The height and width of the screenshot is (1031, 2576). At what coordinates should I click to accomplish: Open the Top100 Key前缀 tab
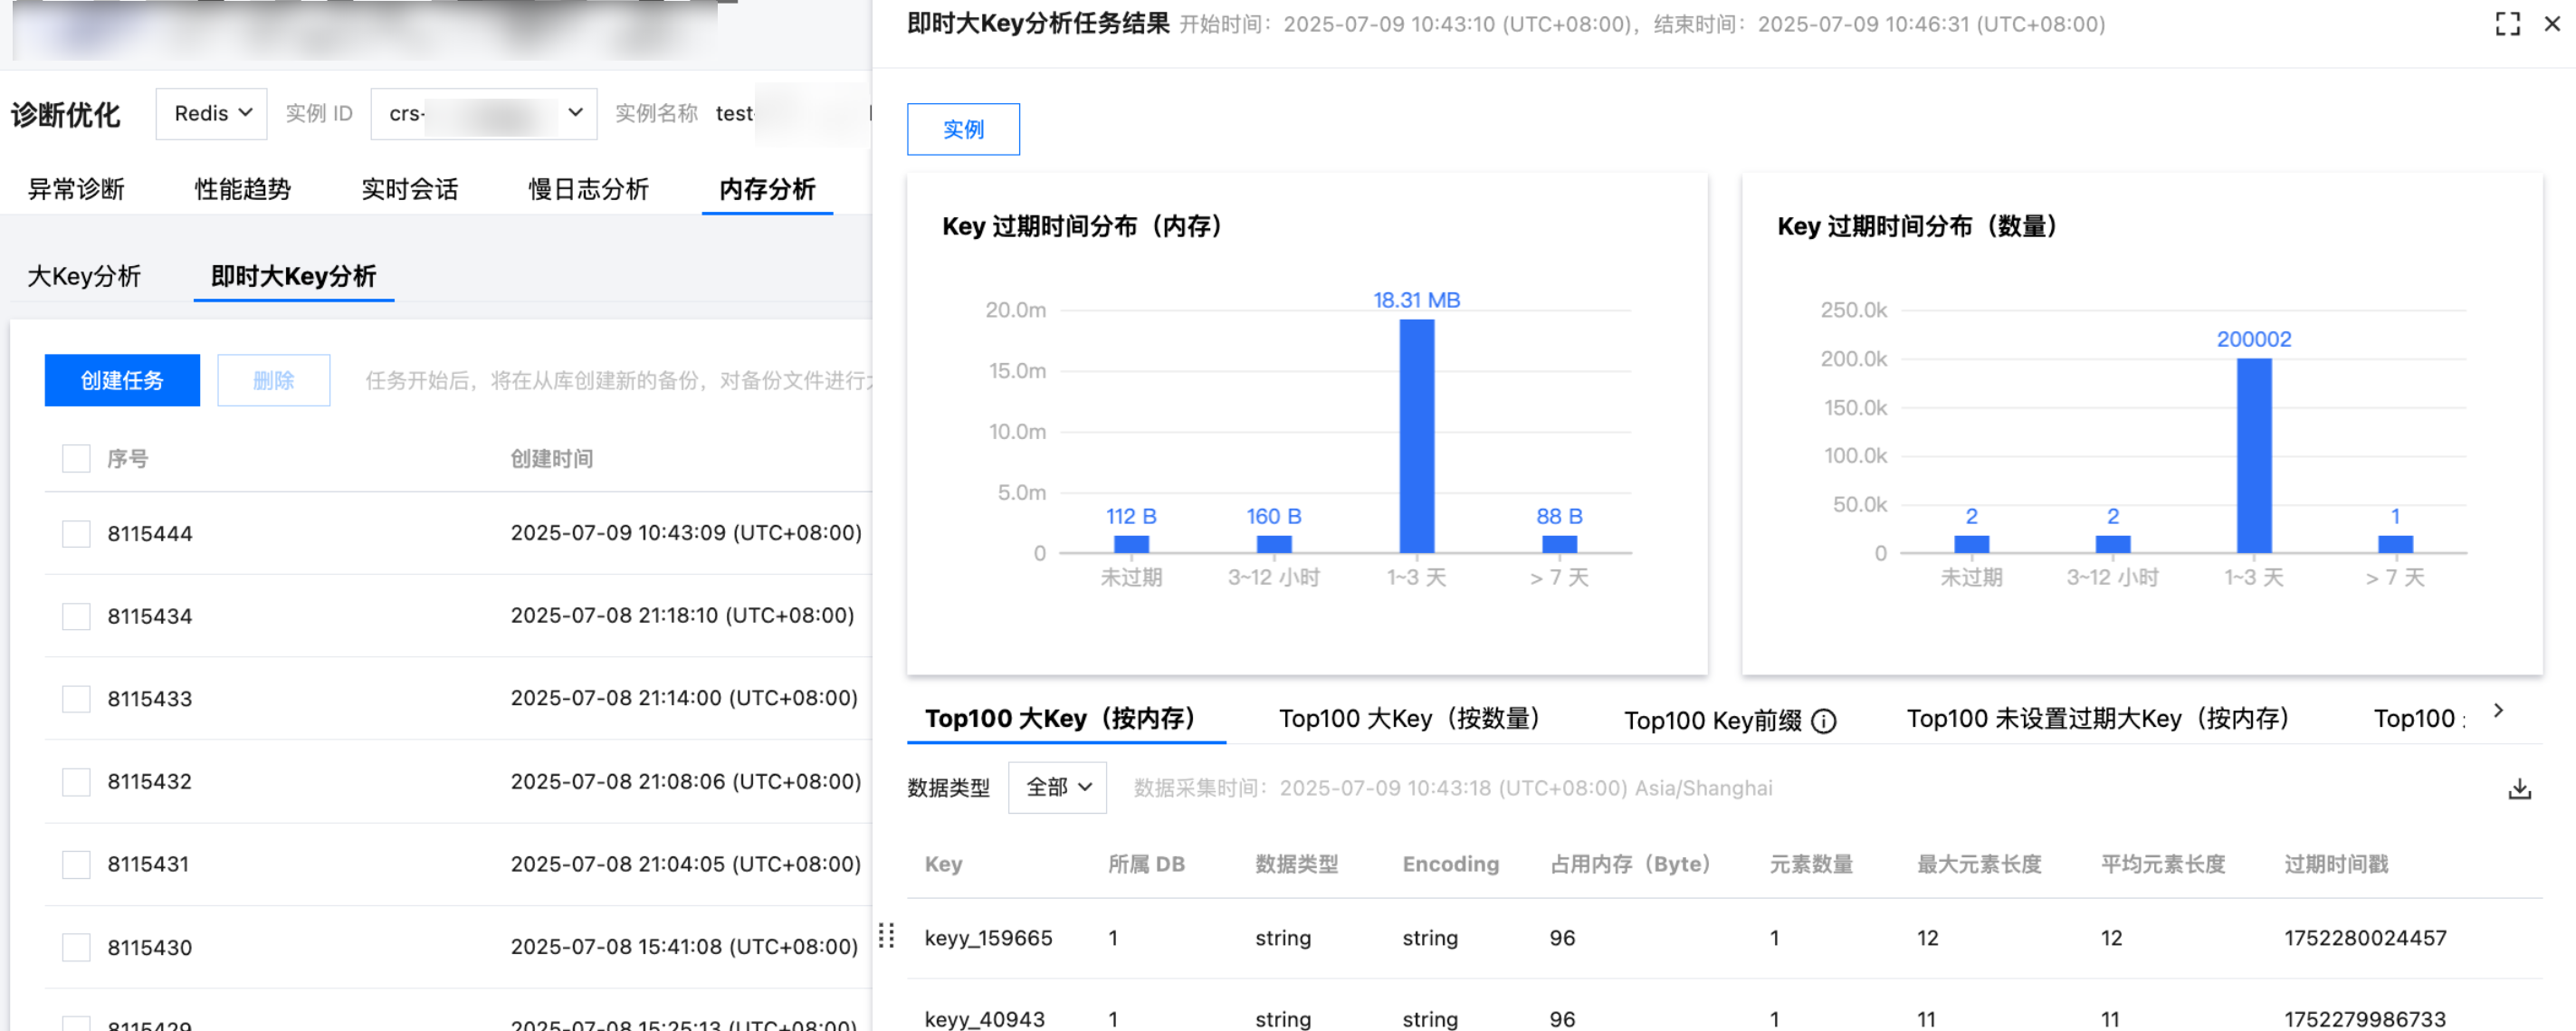(x=1713, y=721)
